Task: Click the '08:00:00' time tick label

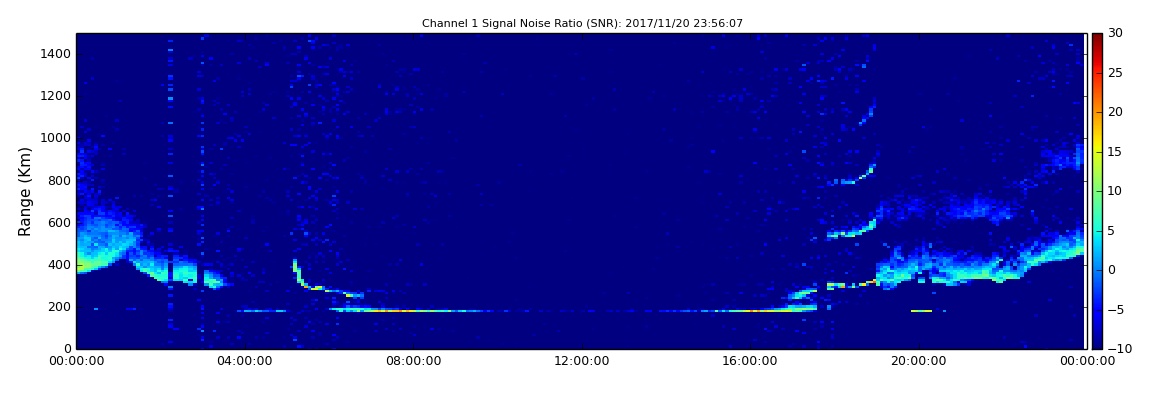Action: (x=412, y=361)
